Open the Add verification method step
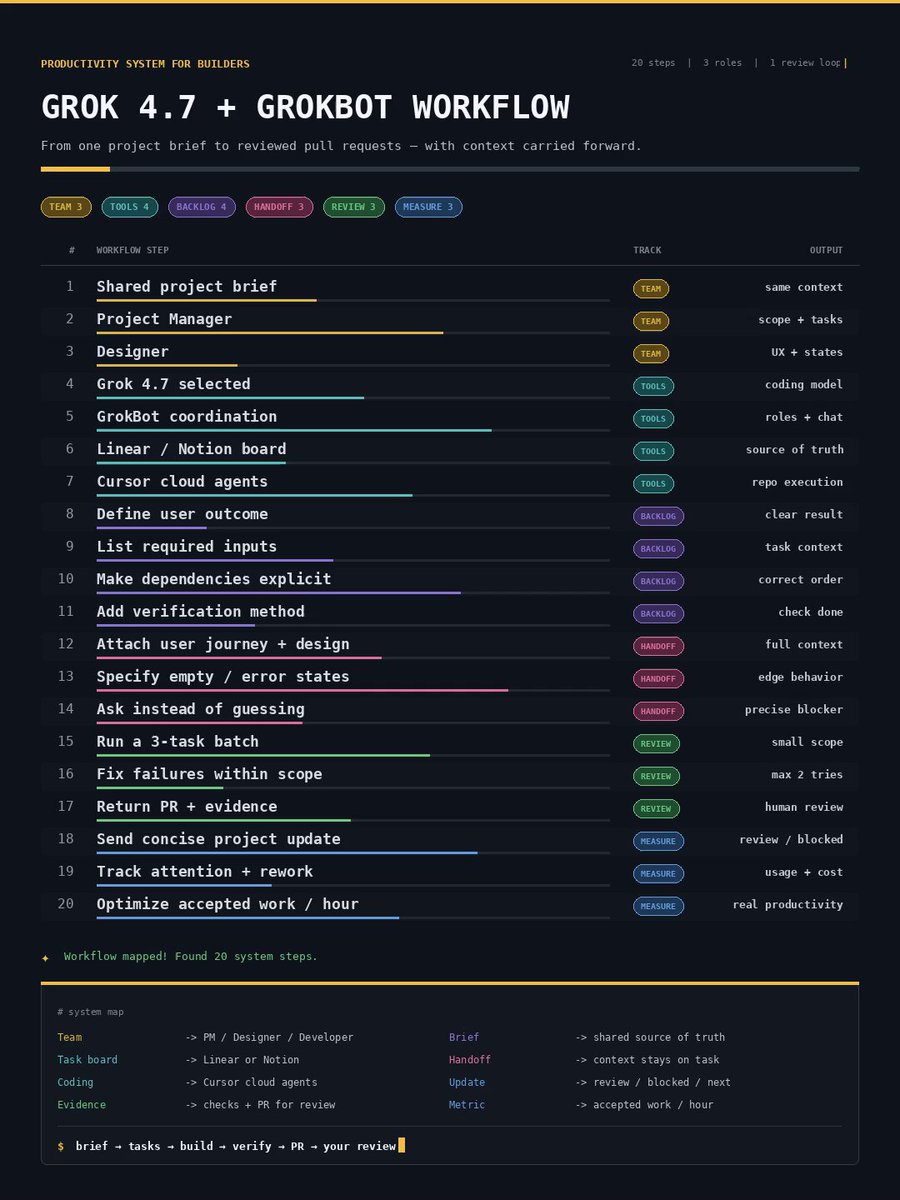 (201, 611)
